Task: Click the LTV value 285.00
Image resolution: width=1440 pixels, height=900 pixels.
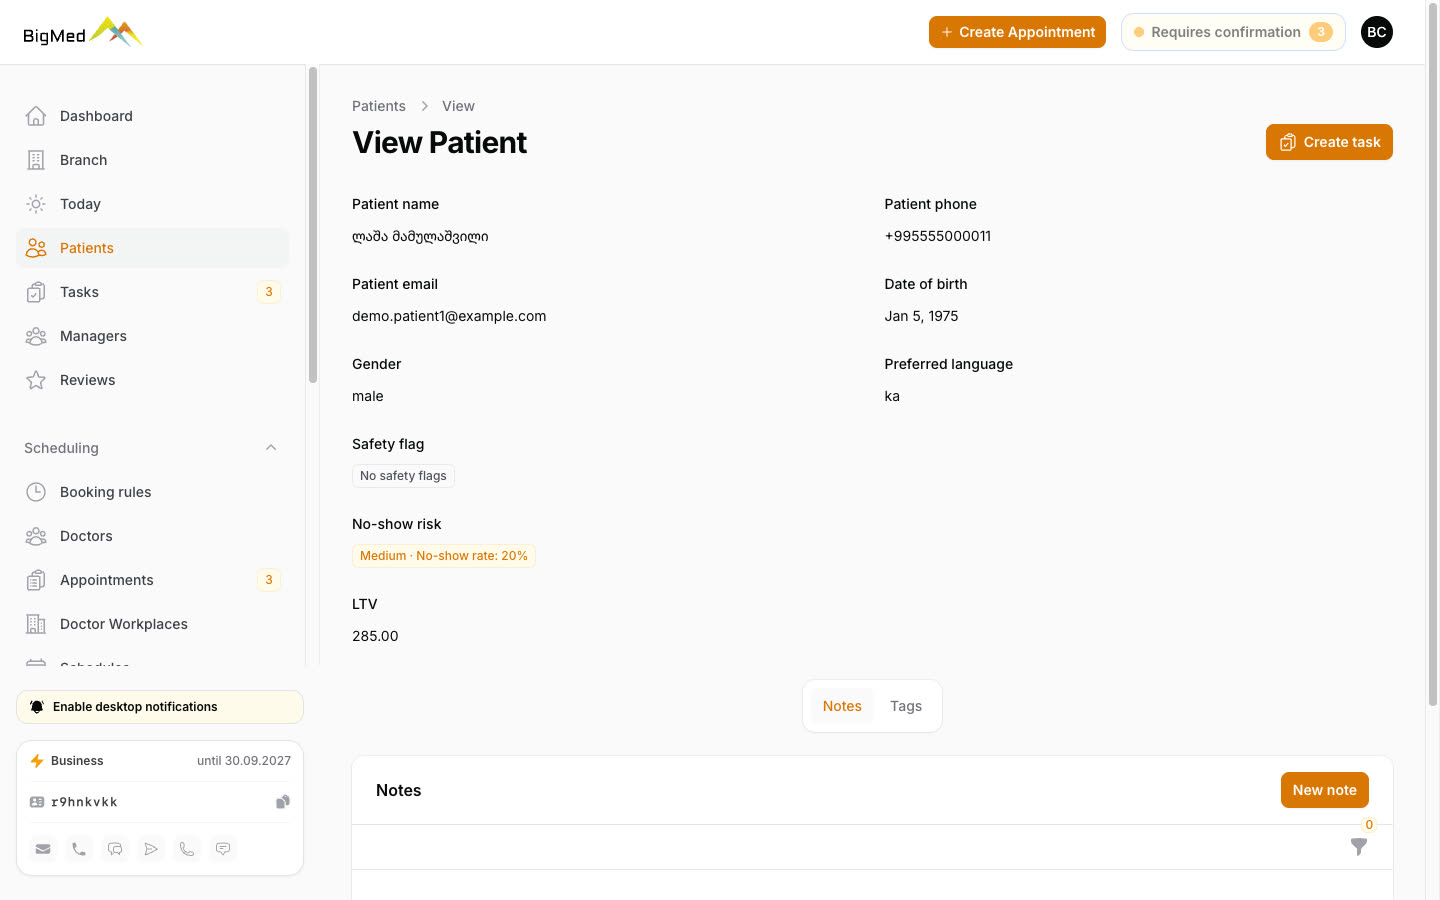Action: [x=375, y=636]
